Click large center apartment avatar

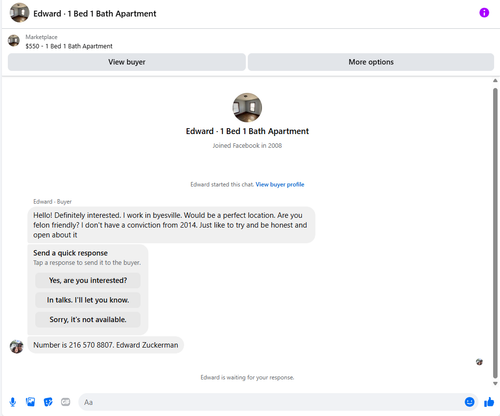click(x=247, y=108)
